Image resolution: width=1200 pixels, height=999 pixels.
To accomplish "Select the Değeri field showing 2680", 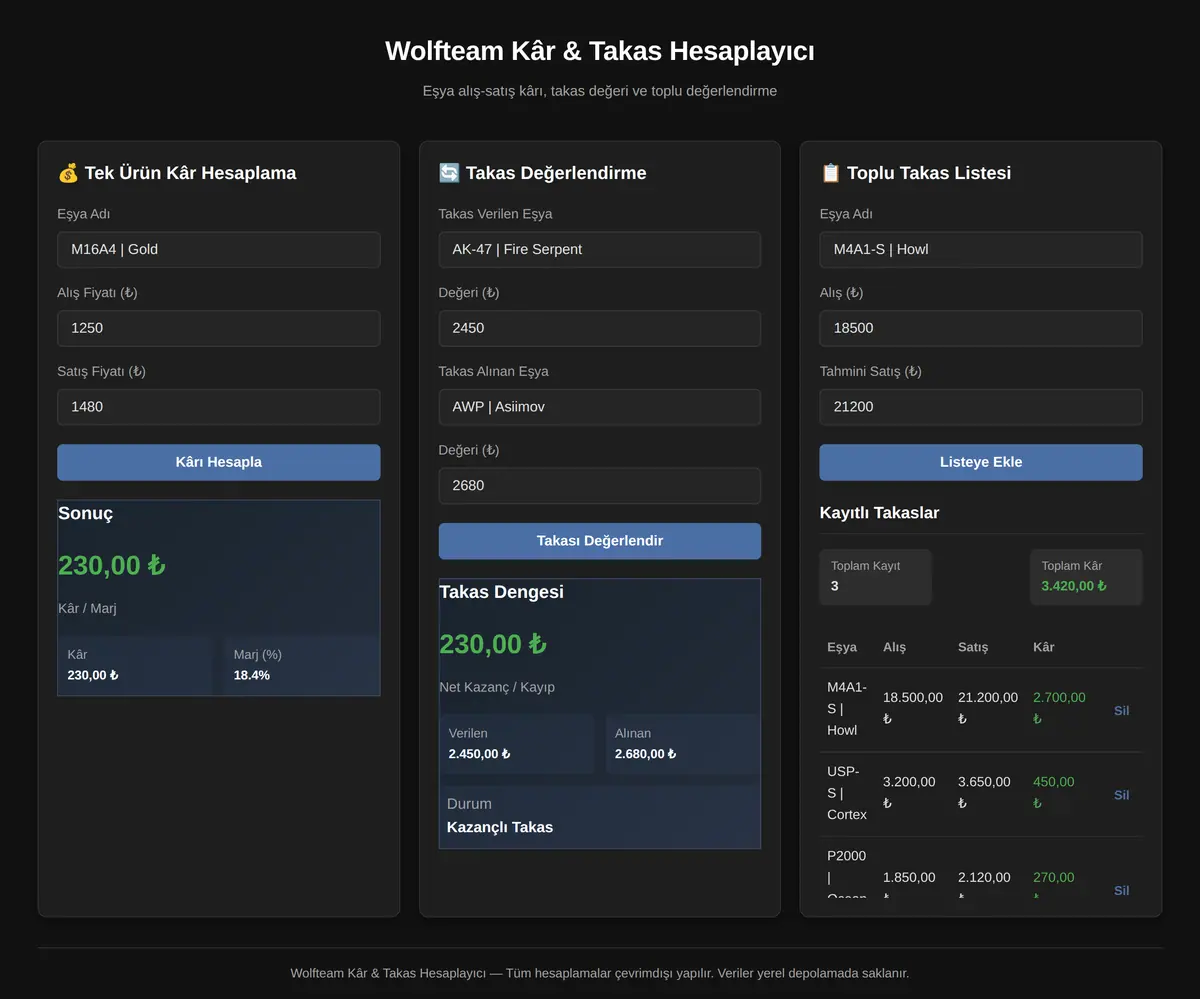I will point(600,486).
